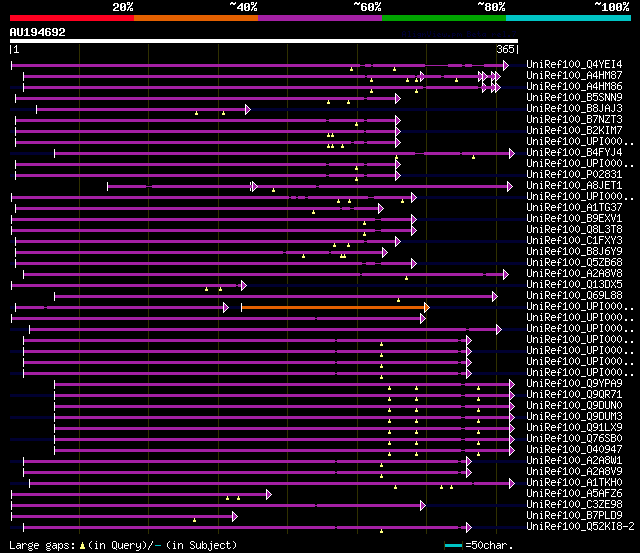Select the UniRef100_B7PLD9 label

pyautogui.click(x=574, y=516)
